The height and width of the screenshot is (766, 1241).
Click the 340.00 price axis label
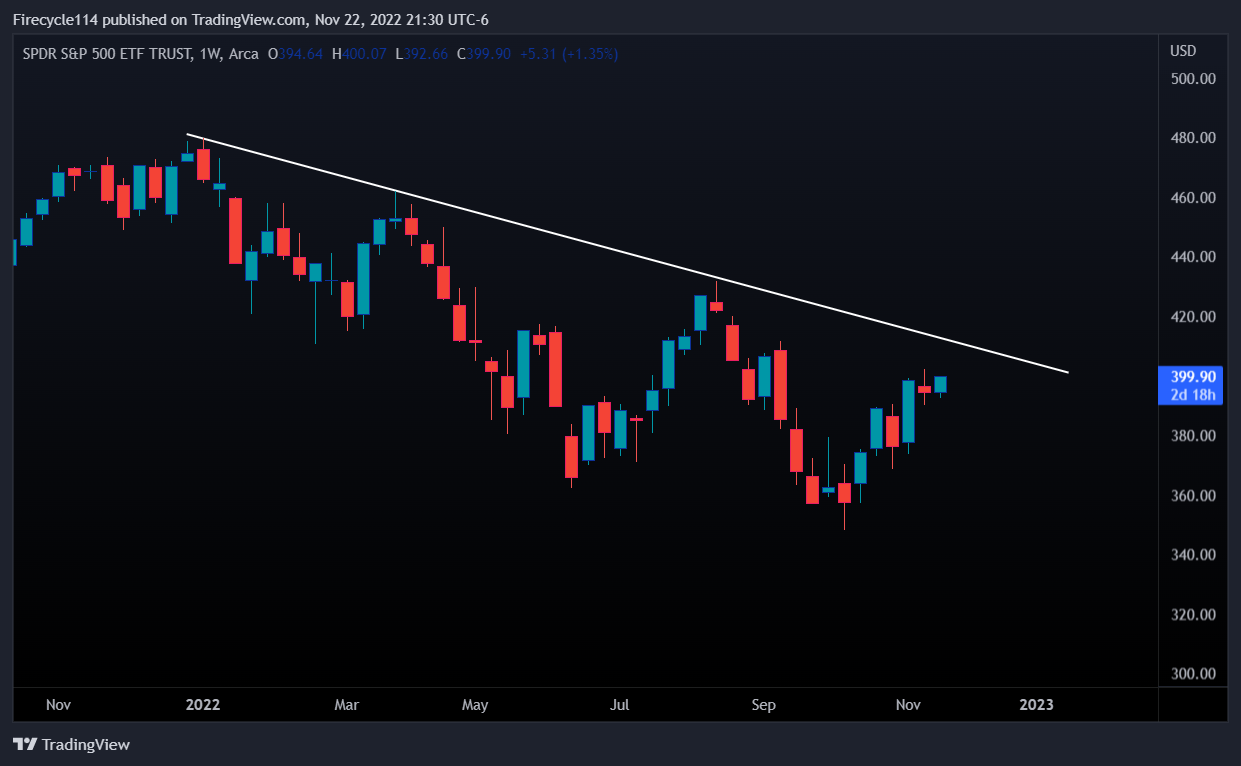(1193, 555)
